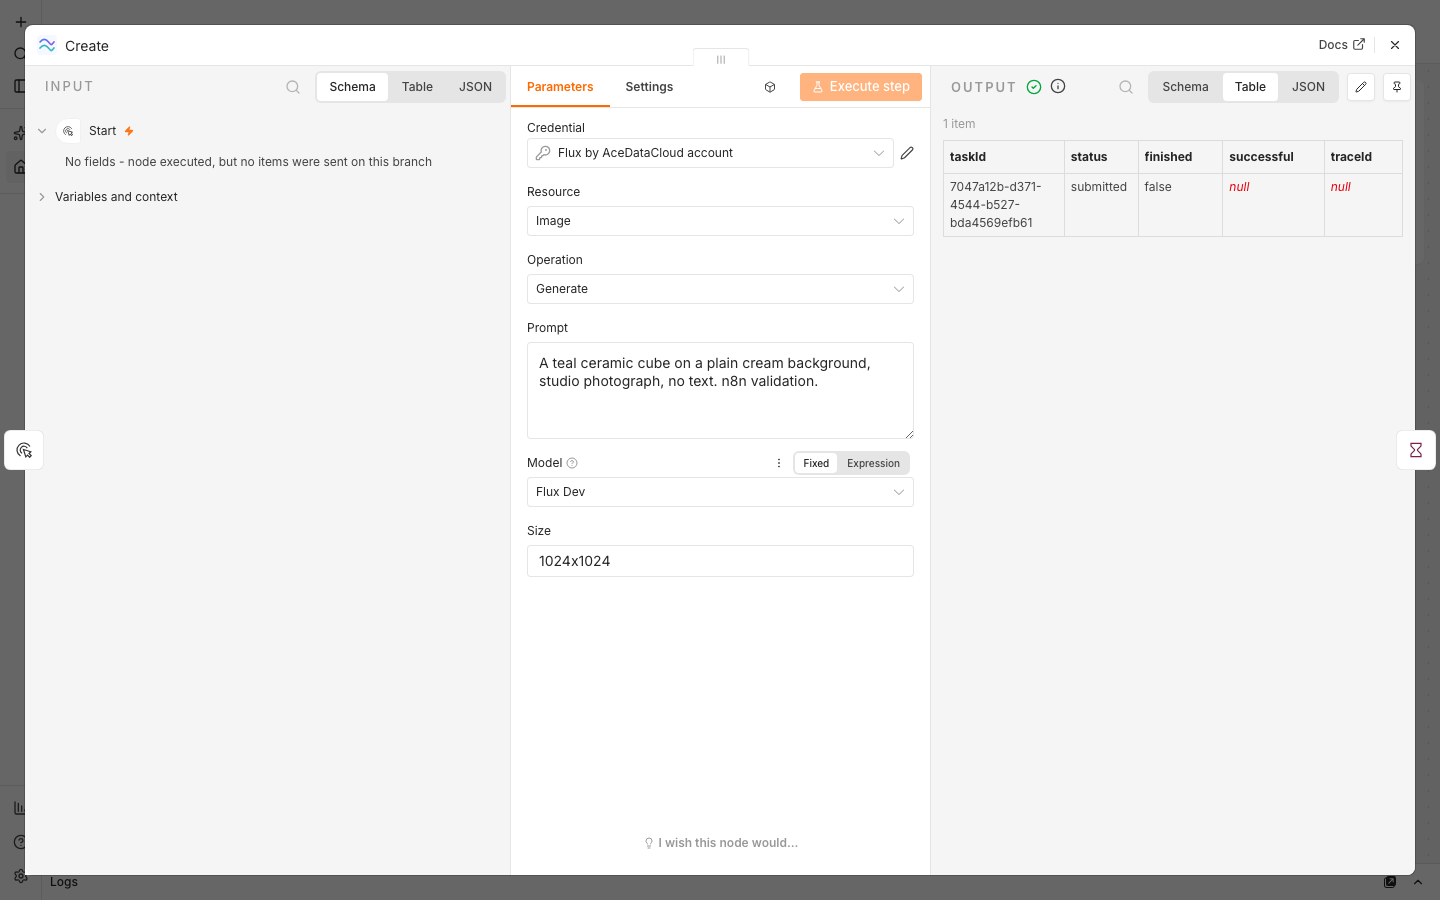This screenshot has height=900, width=1440.
Task: Expand the Logs panel chevron
Action: coord(1417,882)
